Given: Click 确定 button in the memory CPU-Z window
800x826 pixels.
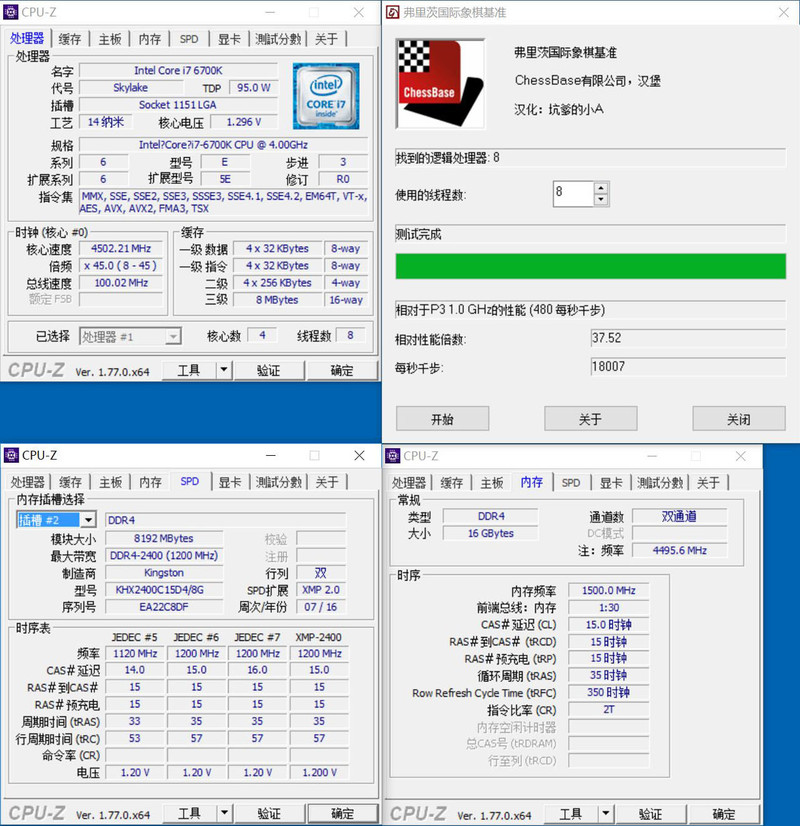Looking at the screenshot, I should [x=724, y=813].
